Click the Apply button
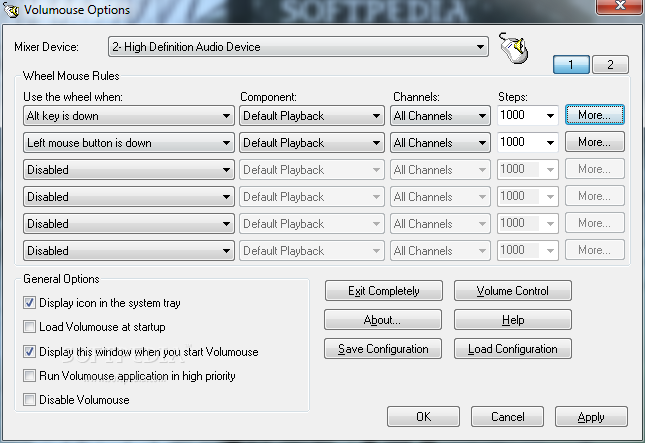645x443 pixels. point(591,417)
